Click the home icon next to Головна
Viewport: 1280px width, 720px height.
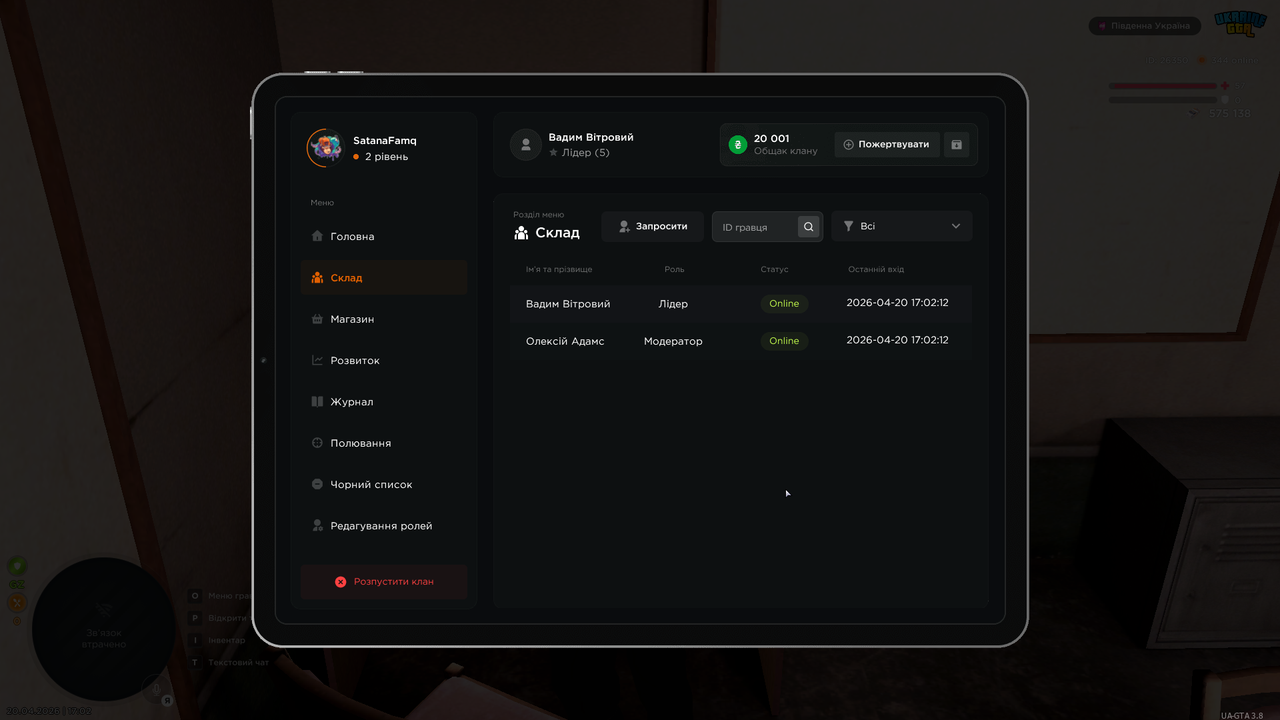click(317, 237)
